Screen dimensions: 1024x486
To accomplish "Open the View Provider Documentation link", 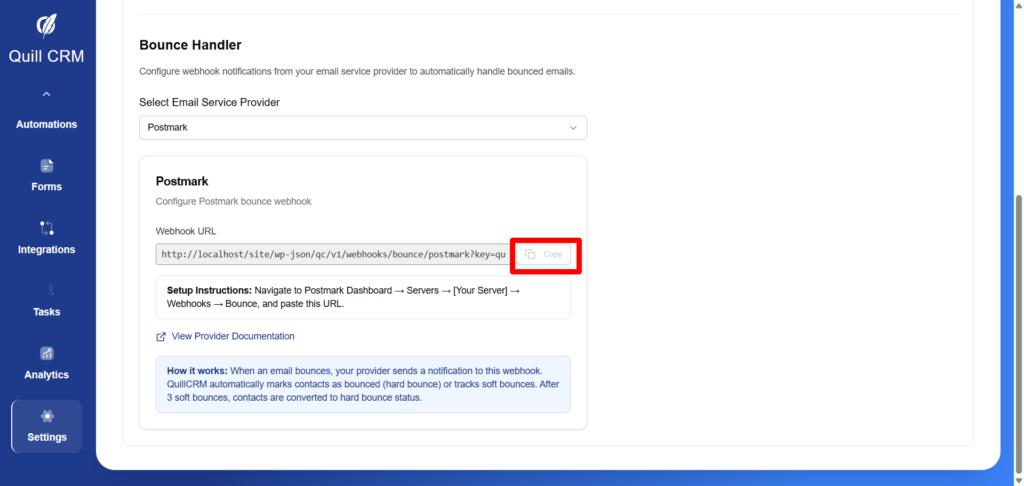I will tap(233, 337).
